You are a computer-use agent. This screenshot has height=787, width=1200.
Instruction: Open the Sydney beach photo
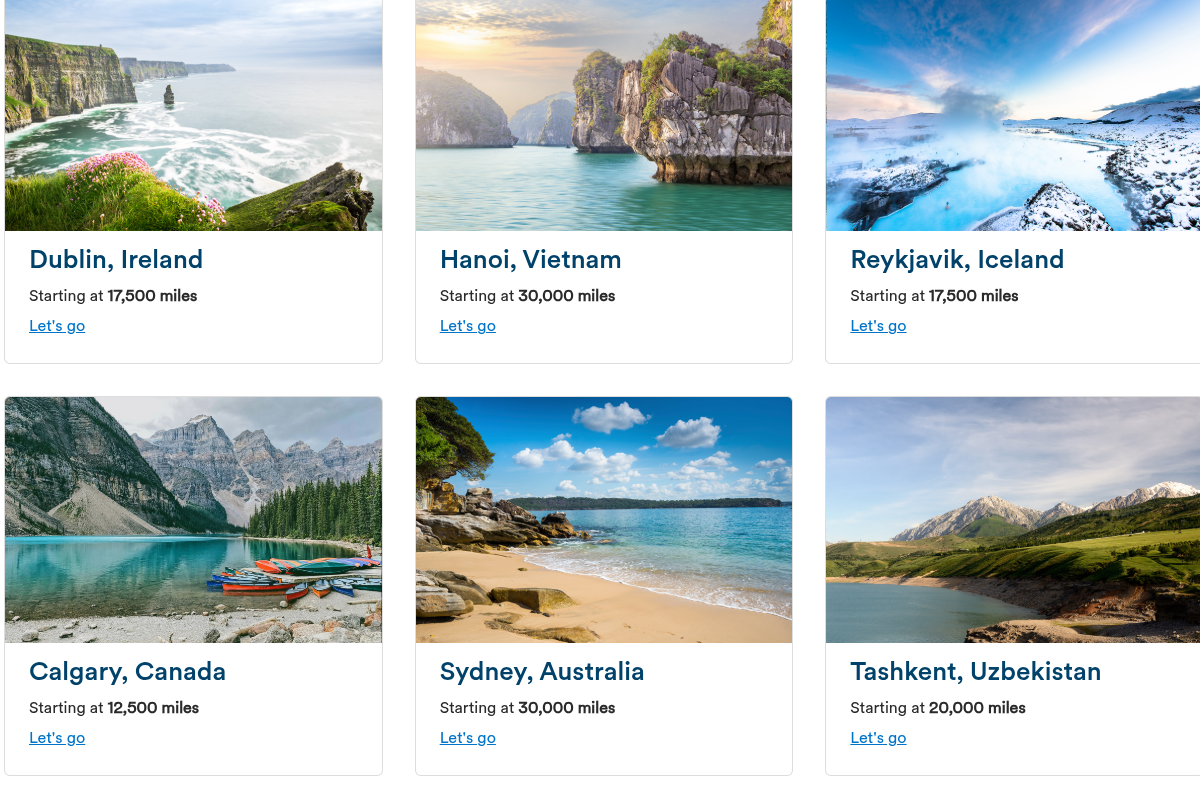tap(604, 520)
